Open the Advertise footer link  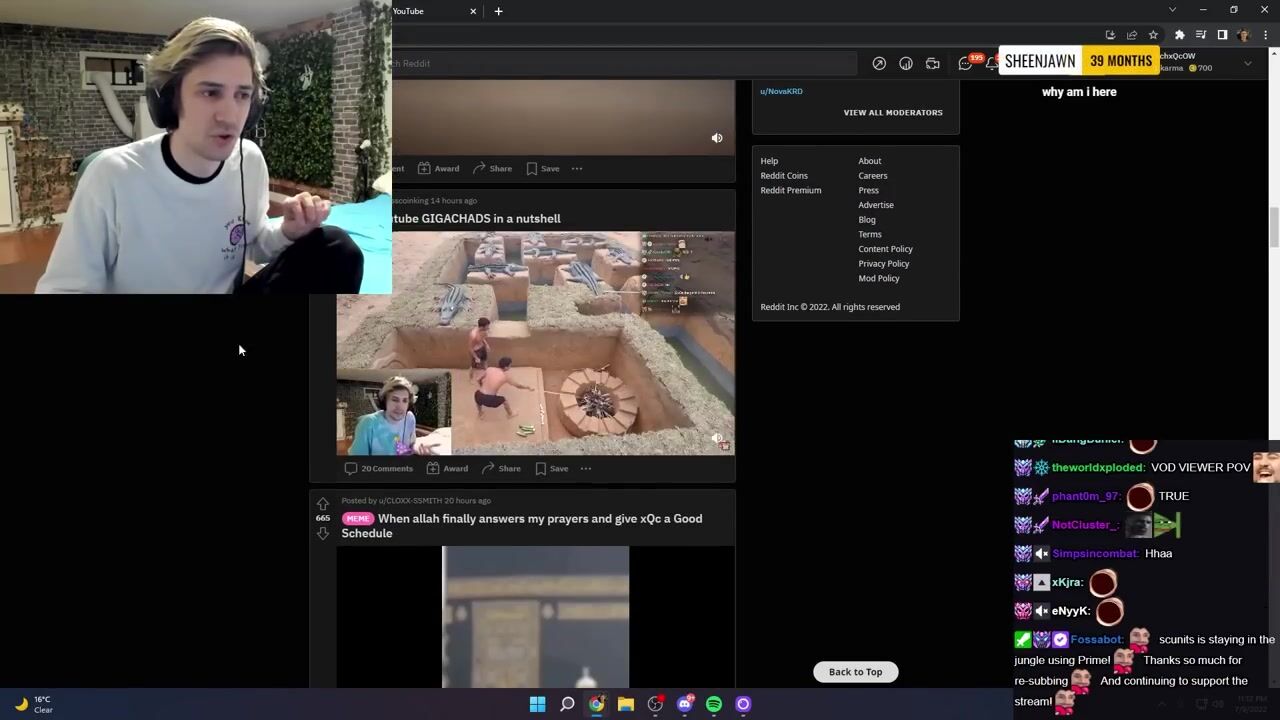point(876,205)
